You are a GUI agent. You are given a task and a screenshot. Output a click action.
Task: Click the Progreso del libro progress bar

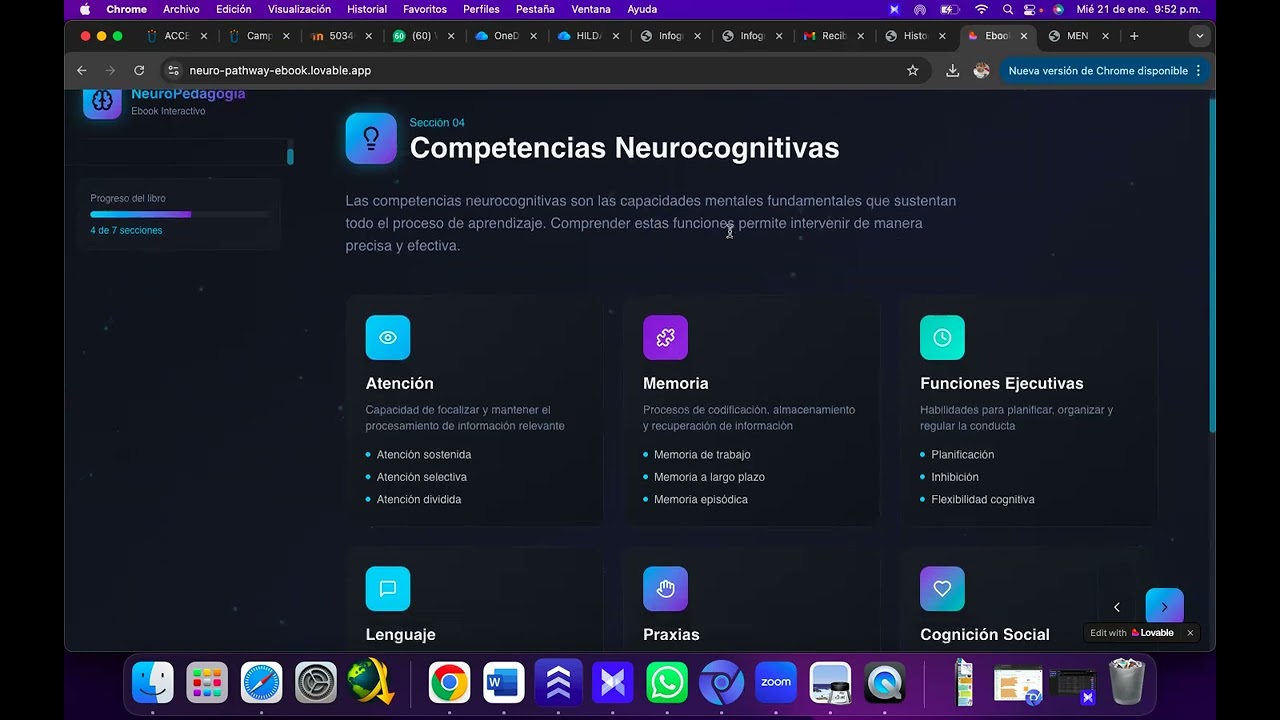180,214
